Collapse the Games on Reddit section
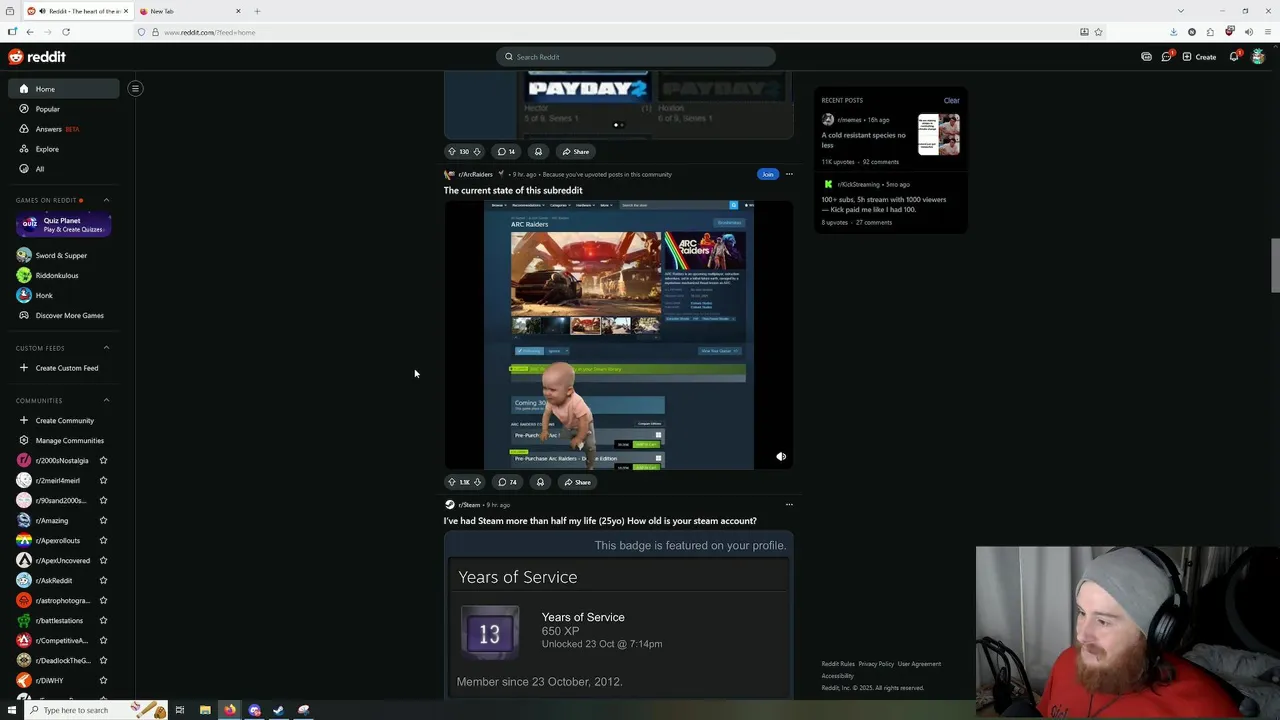 [106, 200]
